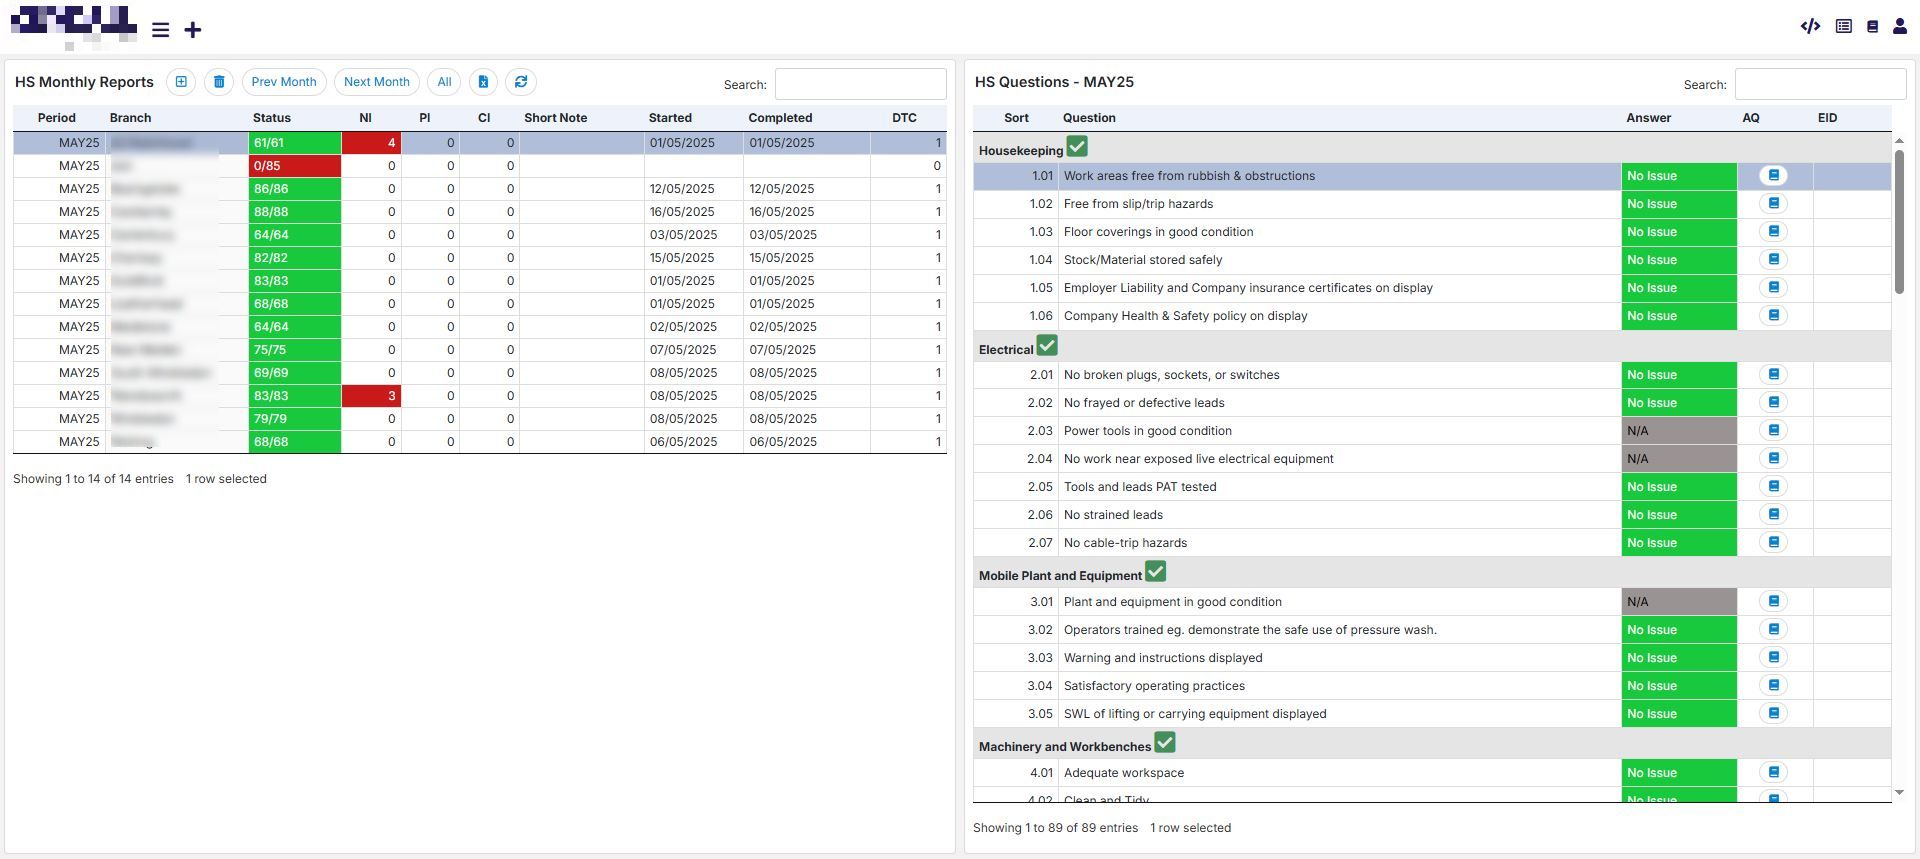
Task: Show all periods with All button
Action: click(444, 82)
